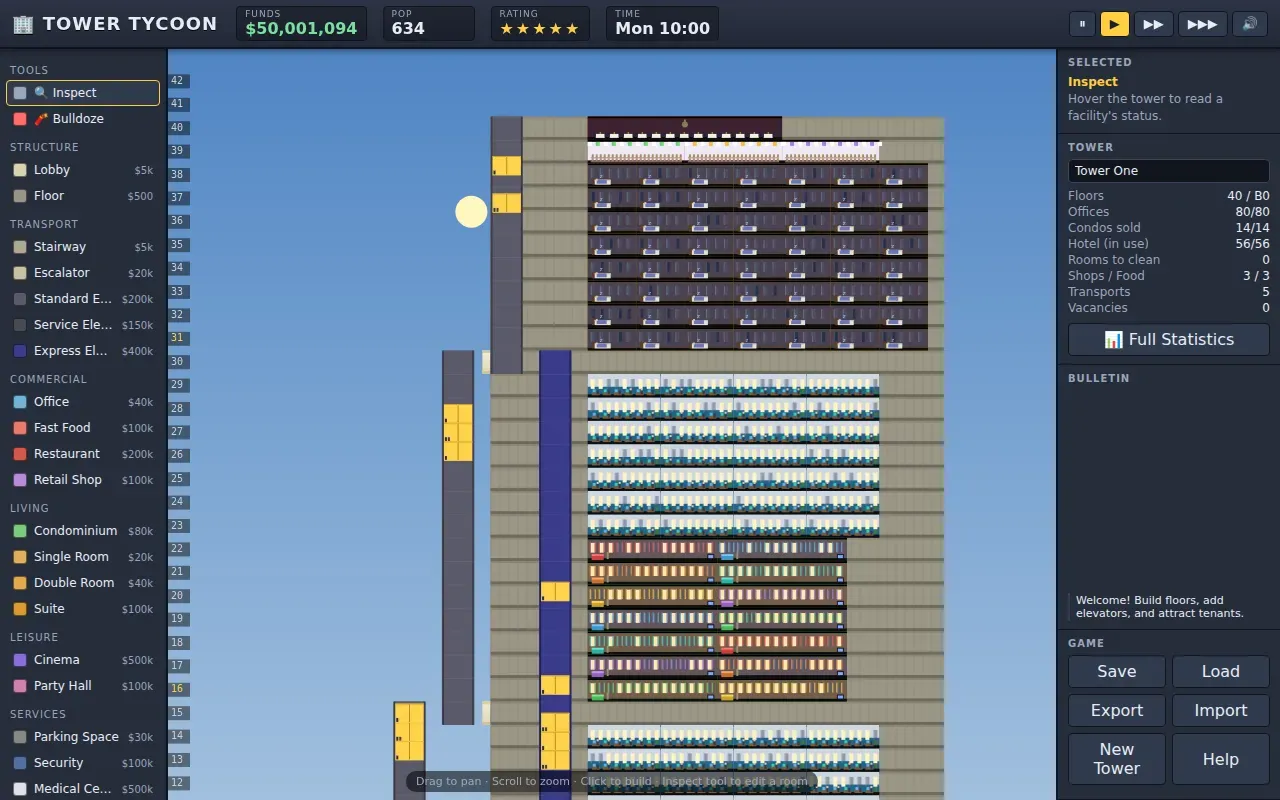The image size is (1280, 800).
Task: Choose the Office build tool
Action: click(83, 402)
